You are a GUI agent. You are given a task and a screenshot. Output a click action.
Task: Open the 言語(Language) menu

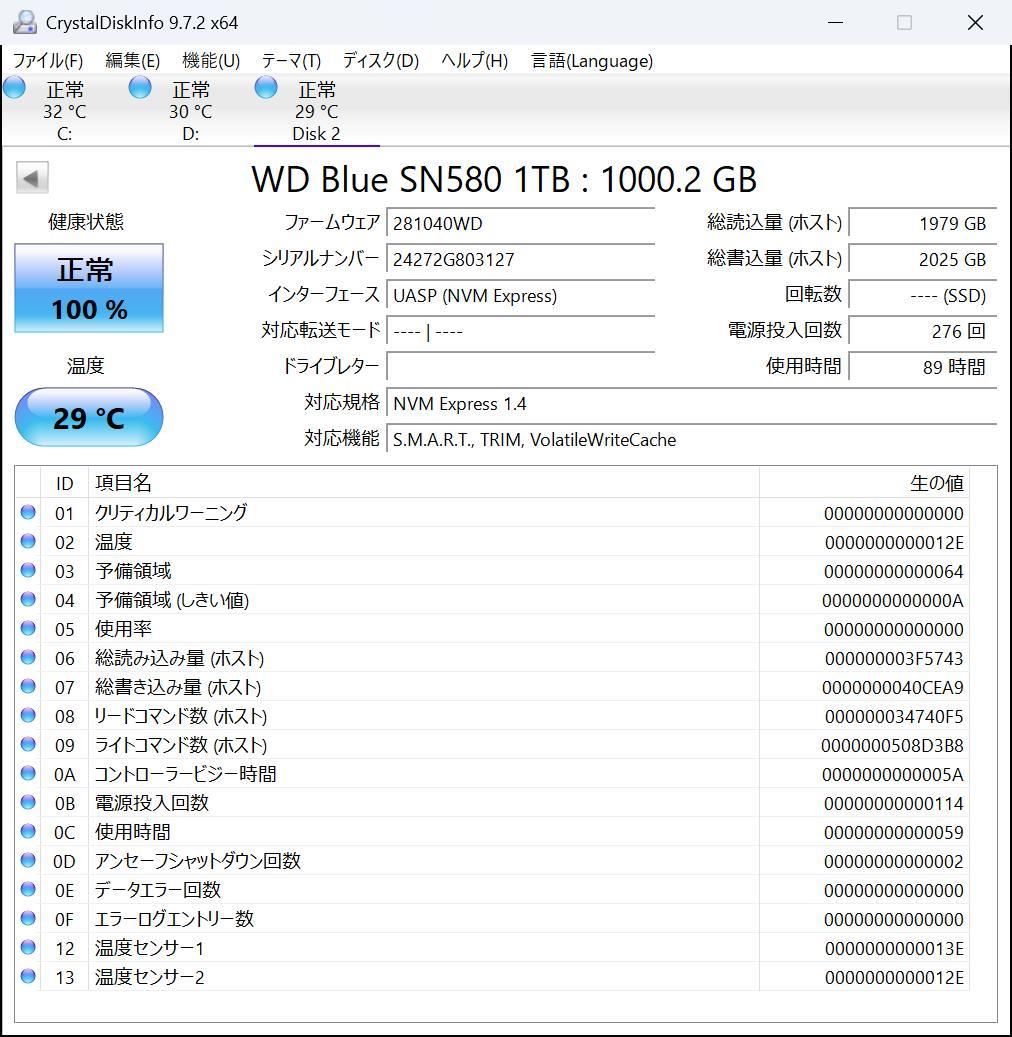pyautogui.click(x=590, y=61)
